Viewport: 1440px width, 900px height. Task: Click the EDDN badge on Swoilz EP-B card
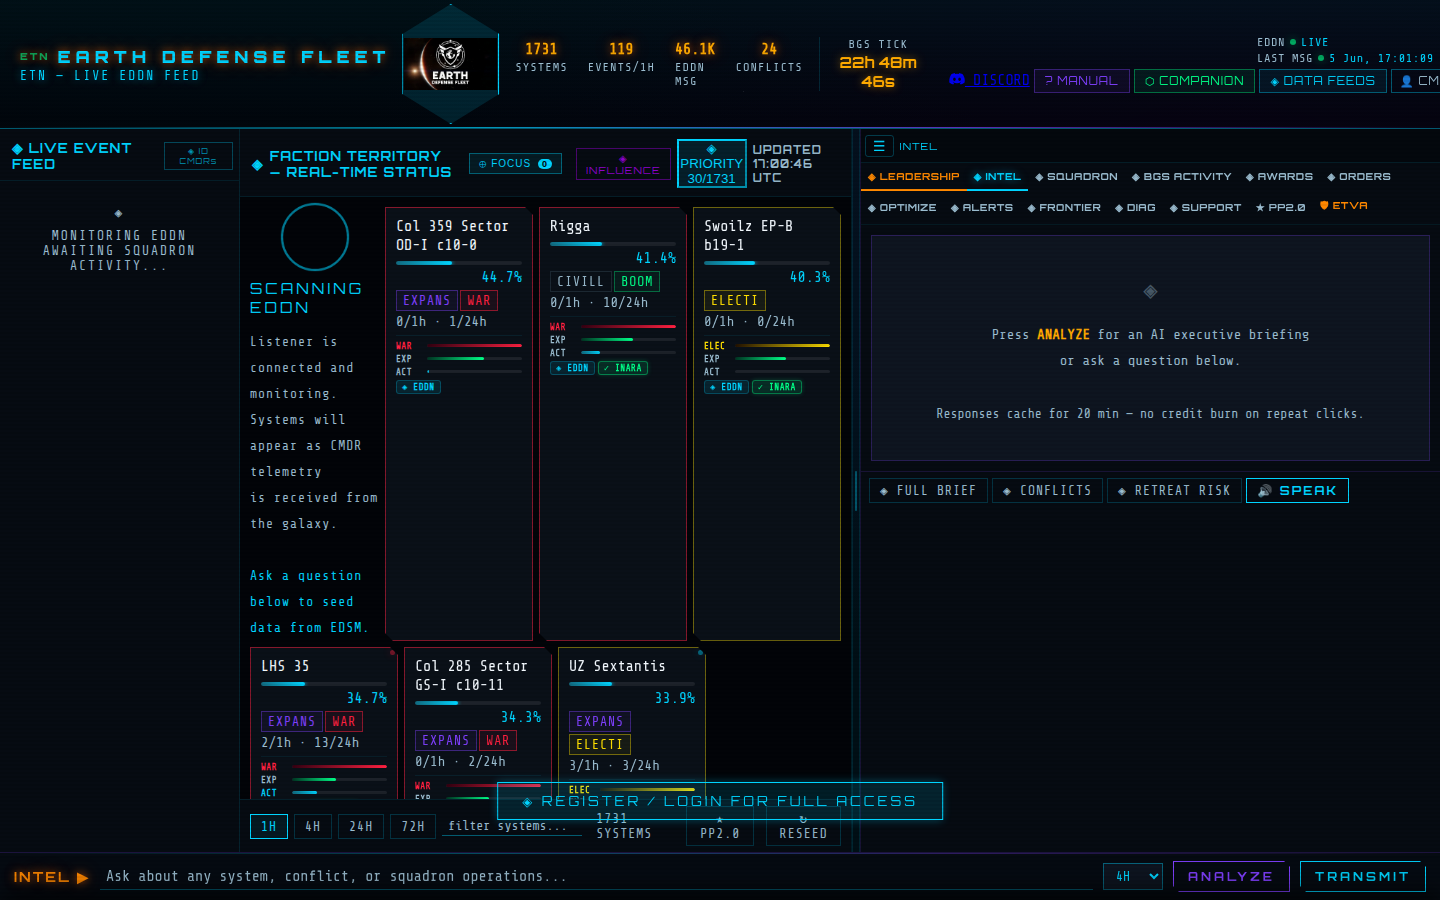727,387
